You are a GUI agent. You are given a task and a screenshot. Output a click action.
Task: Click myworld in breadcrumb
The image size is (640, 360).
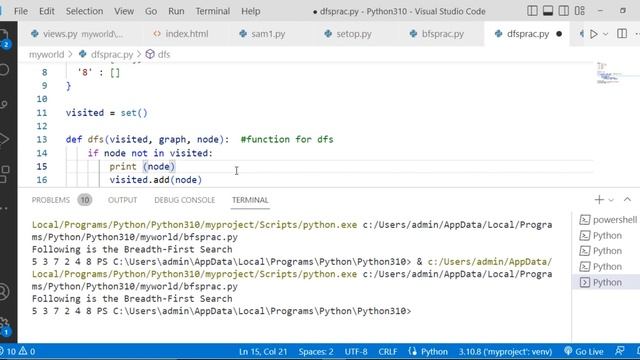[x=46, y=54]
